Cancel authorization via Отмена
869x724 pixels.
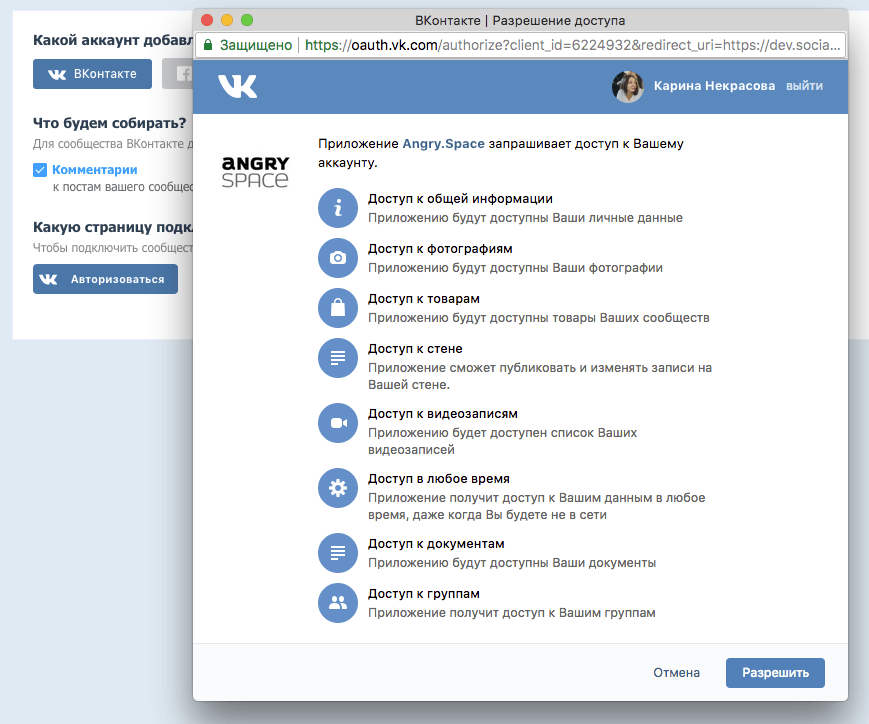coord(676,672)
